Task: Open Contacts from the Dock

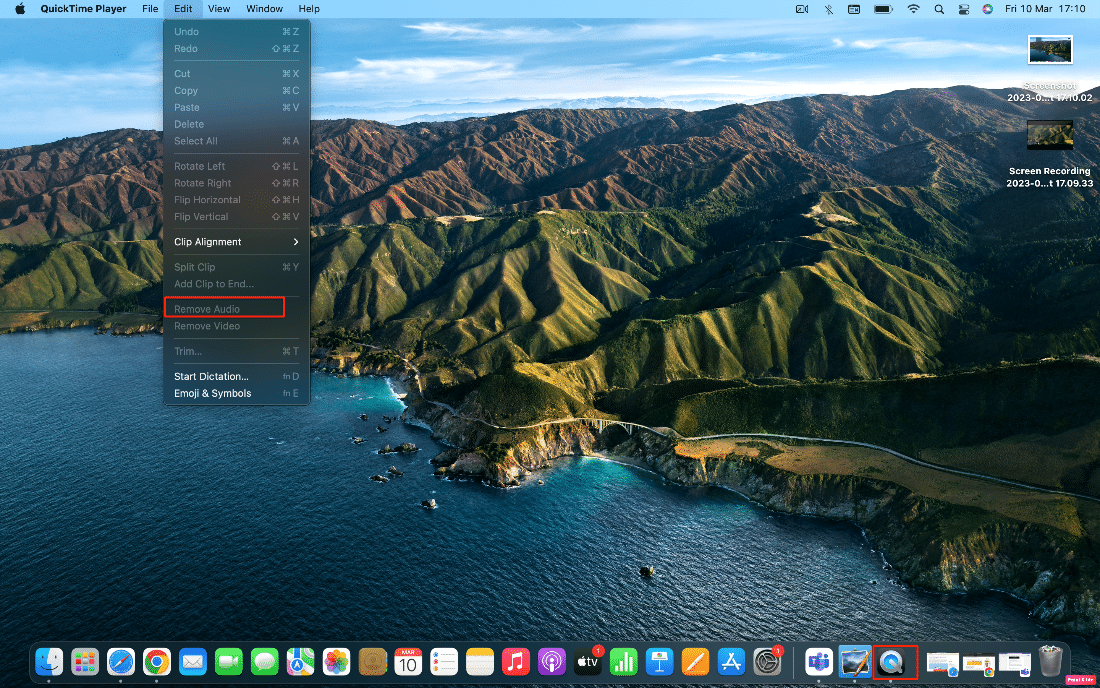Action: click(373, 661)
